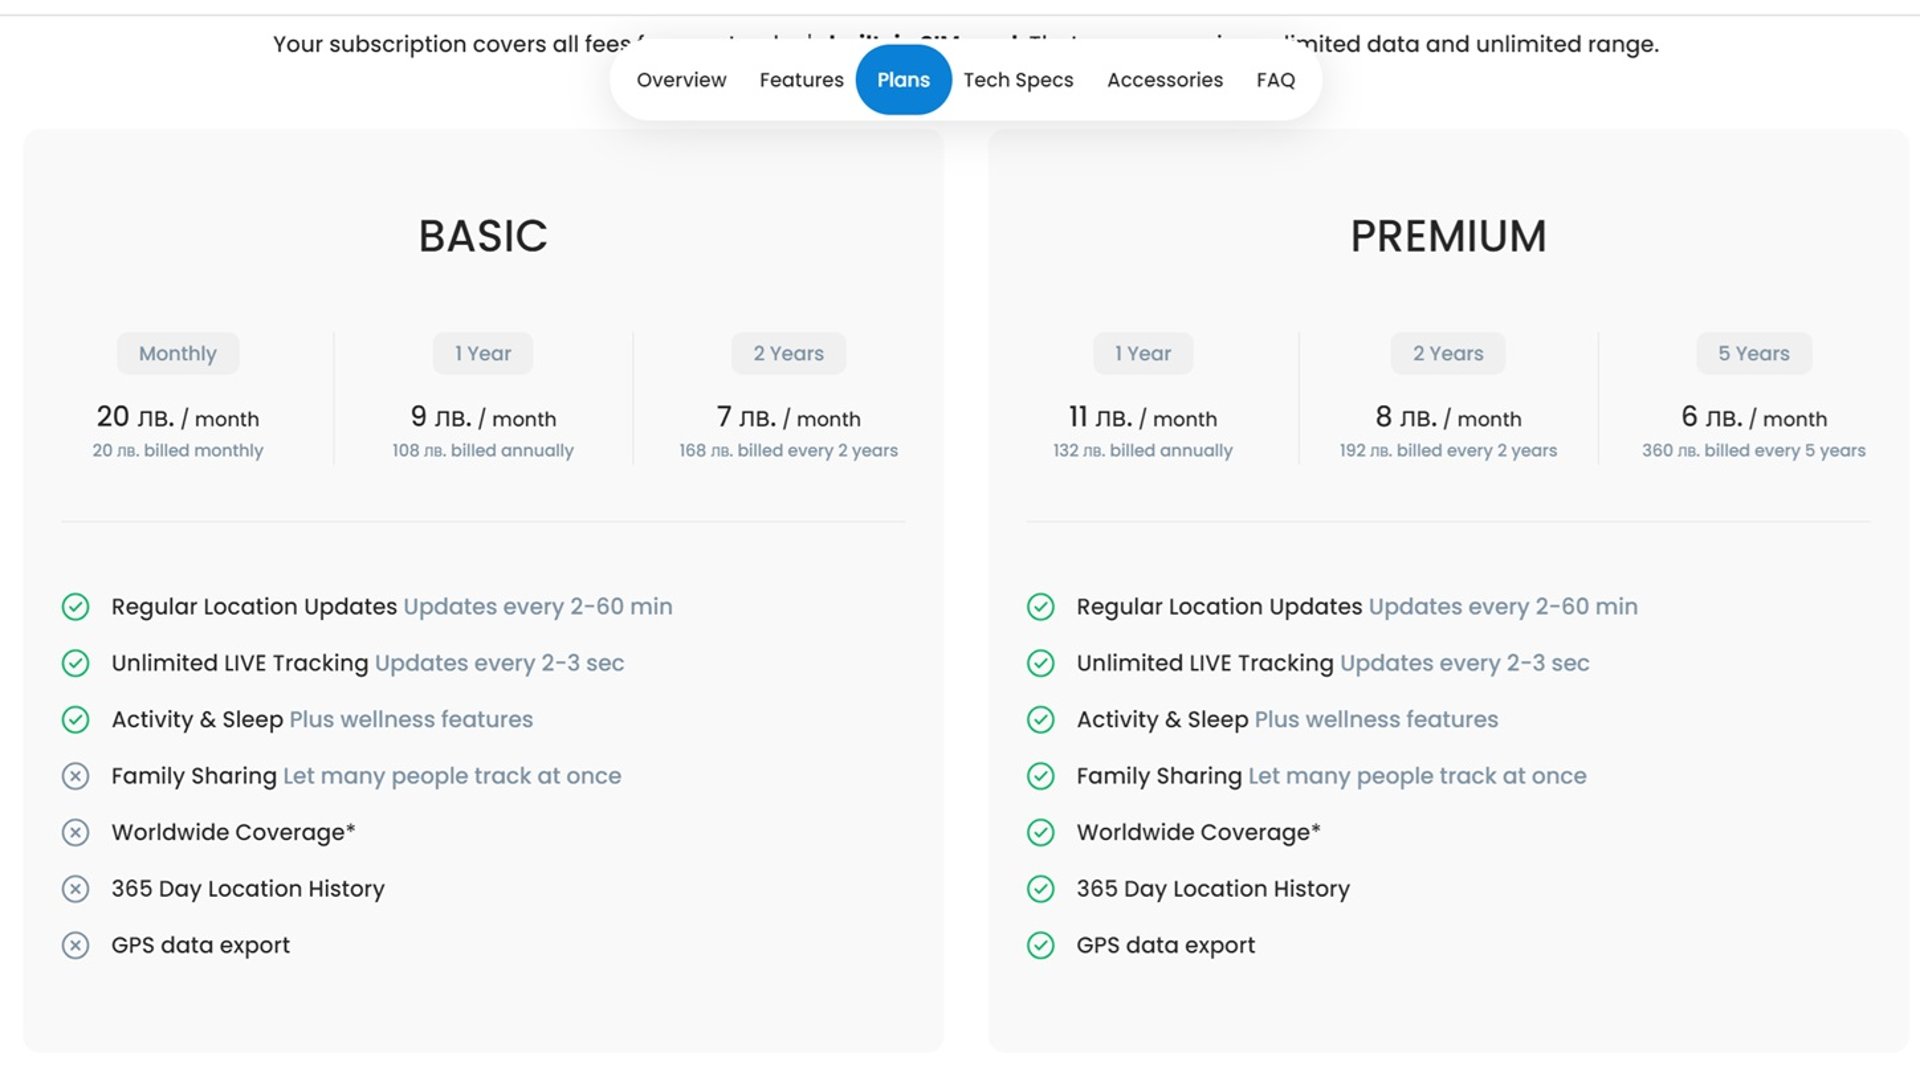
Task: Click Premium 'Family Sharing' feature text
Action: tap(1159, 776)
